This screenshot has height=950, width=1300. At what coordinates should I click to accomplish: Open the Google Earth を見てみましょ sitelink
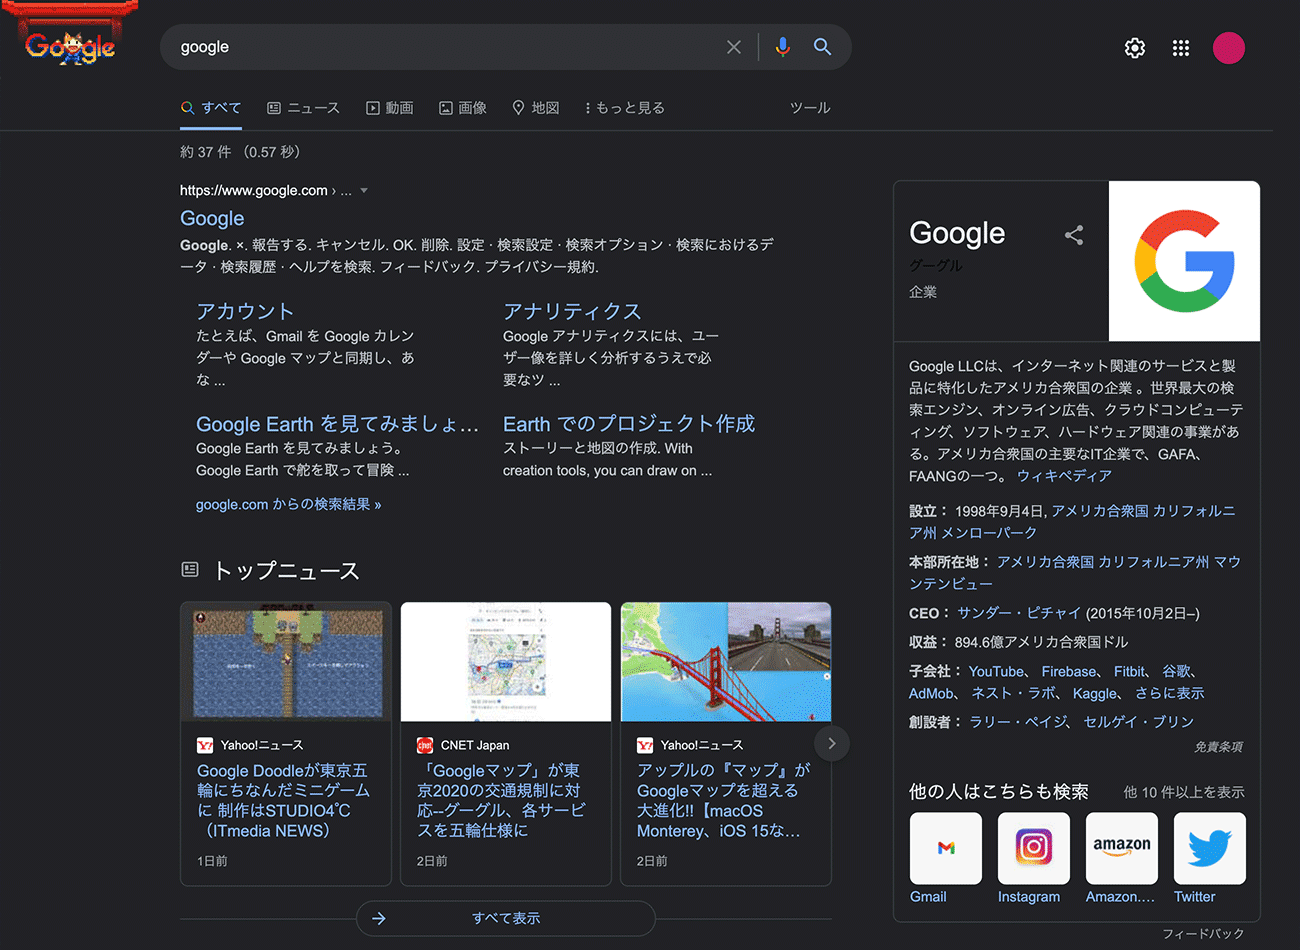click(337, 424)
